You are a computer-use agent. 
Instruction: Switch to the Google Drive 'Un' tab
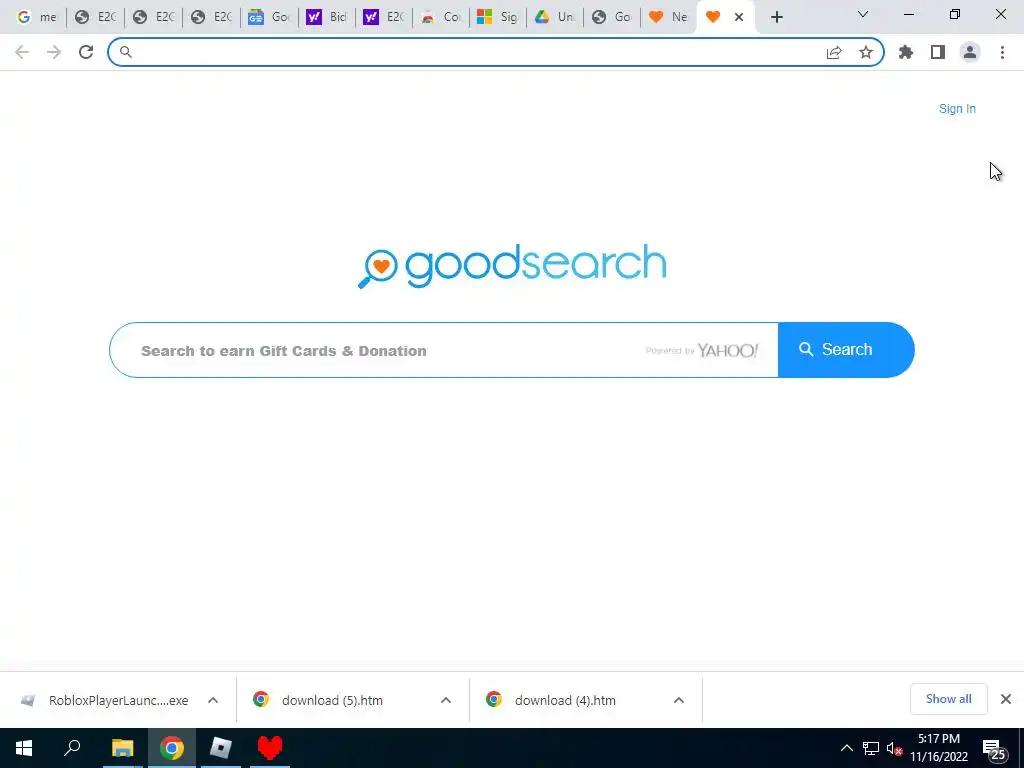pyautogui.click(x=554, y=17)
